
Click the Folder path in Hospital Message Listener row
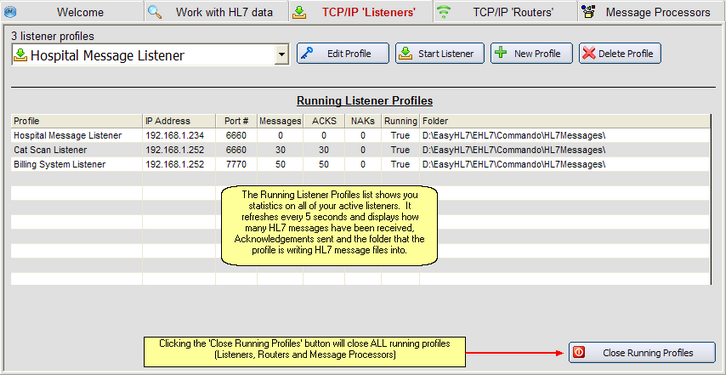tap(514, 136)
